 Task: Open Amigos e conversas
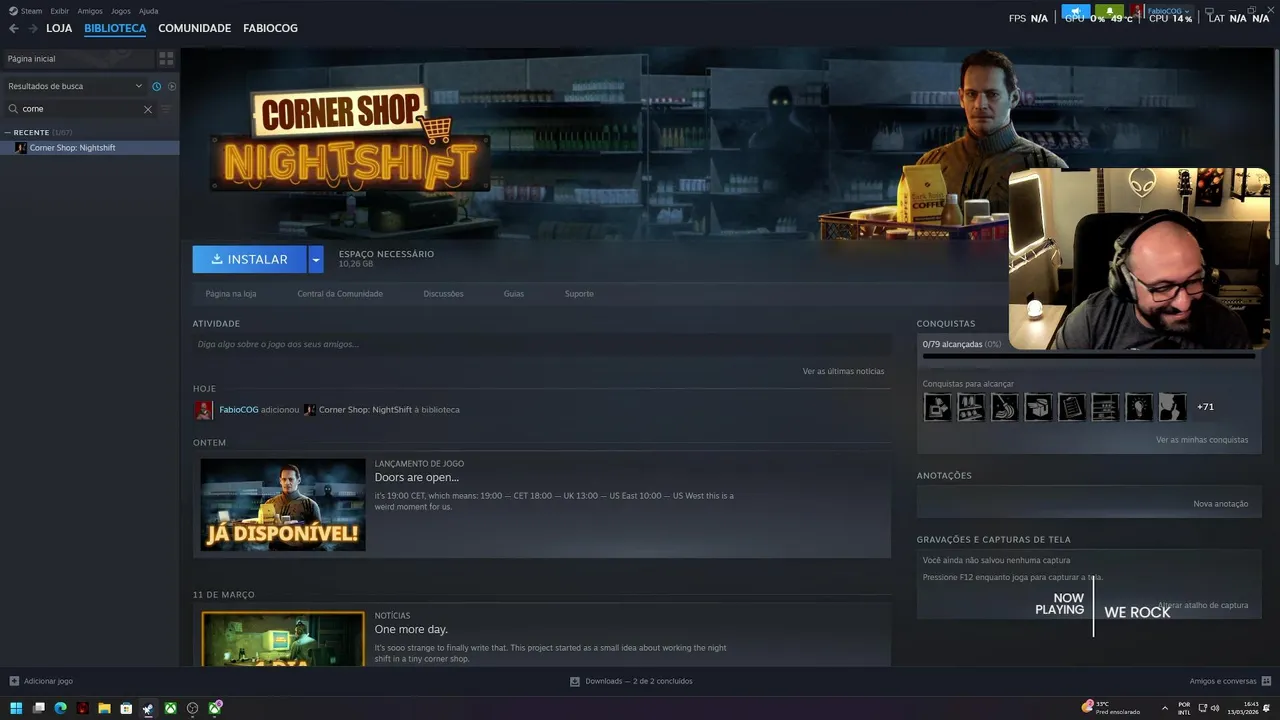tap(1229, 681)
